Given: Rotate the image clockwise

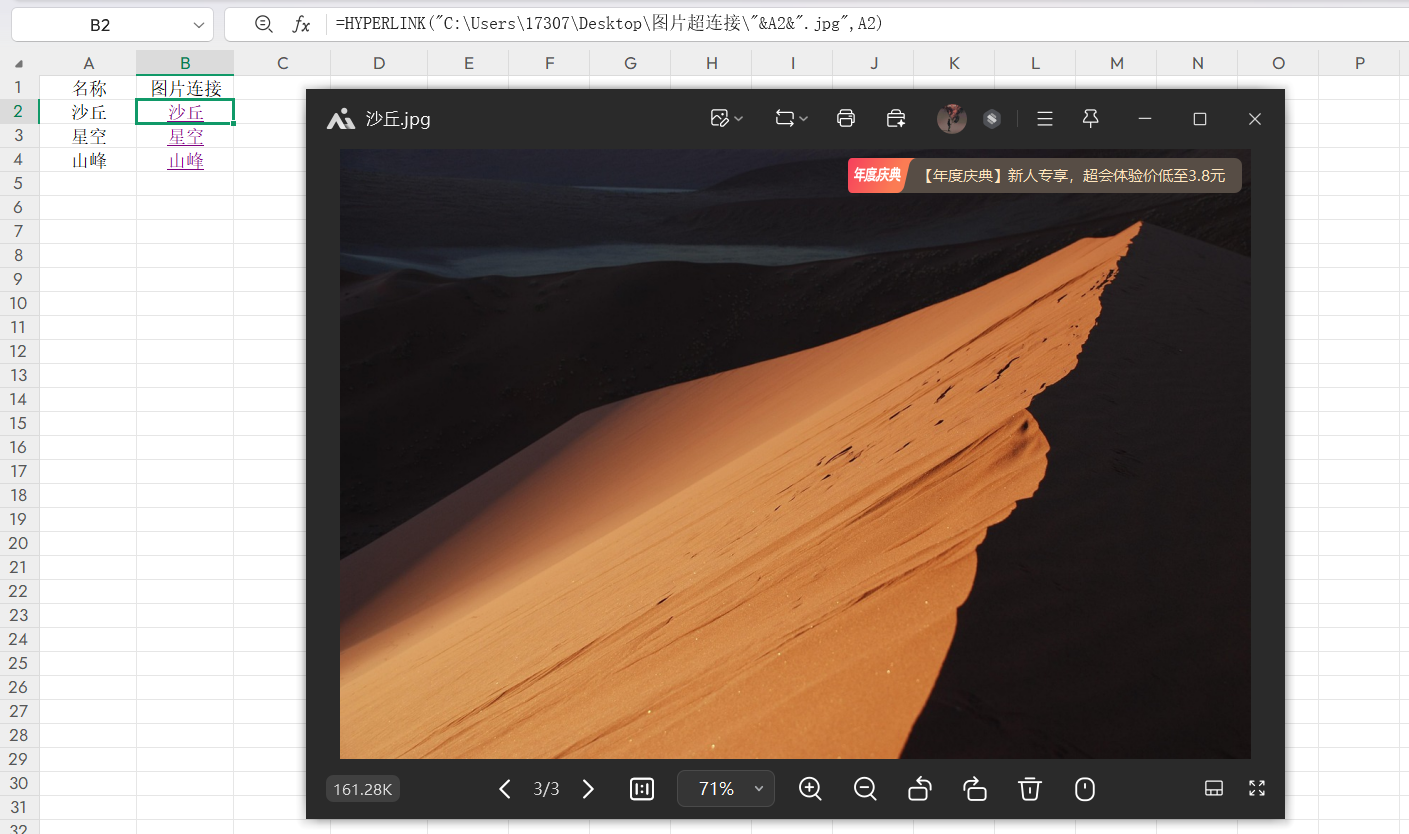Looking at the screenshot, I should (x=975, y=789).
